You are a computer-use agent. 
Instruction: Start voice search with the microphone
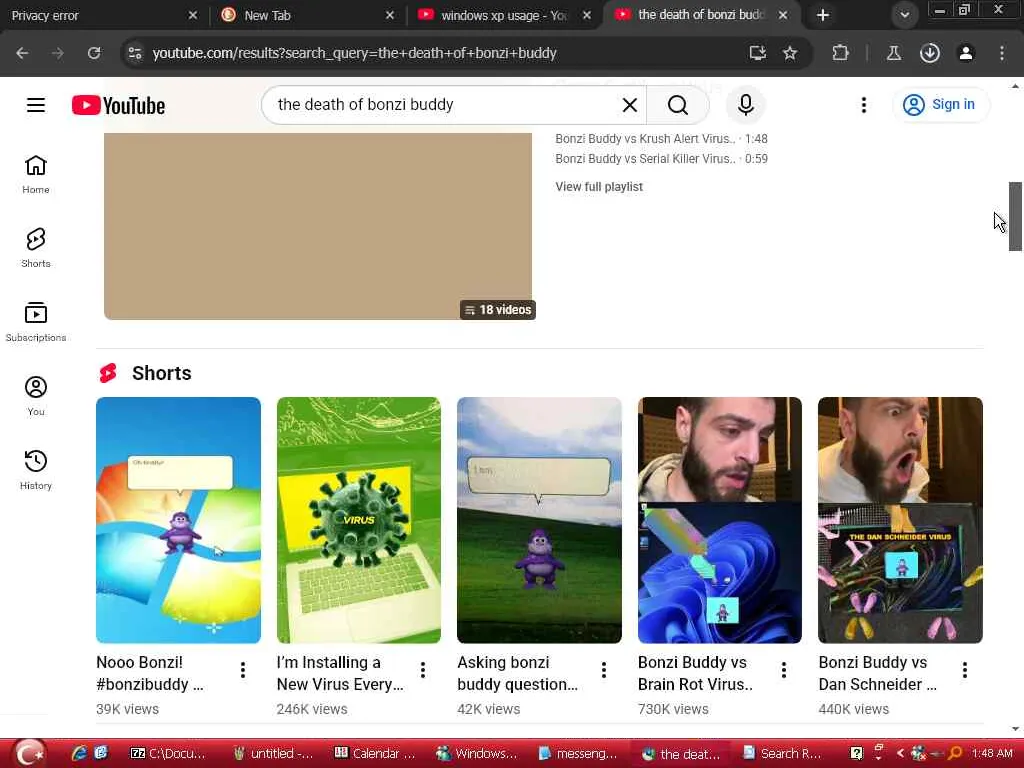[x=746, y=104]
